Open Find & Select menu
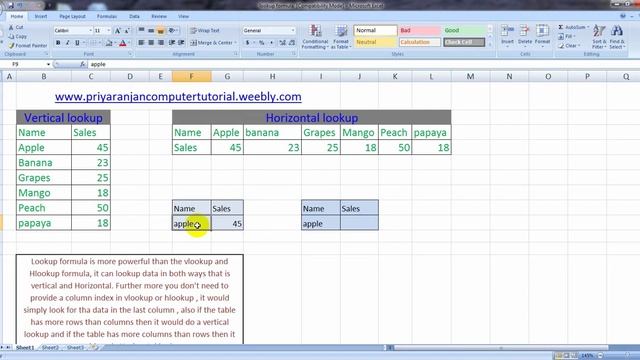This screenshot has height=360, width=640. tap(617, 37)
